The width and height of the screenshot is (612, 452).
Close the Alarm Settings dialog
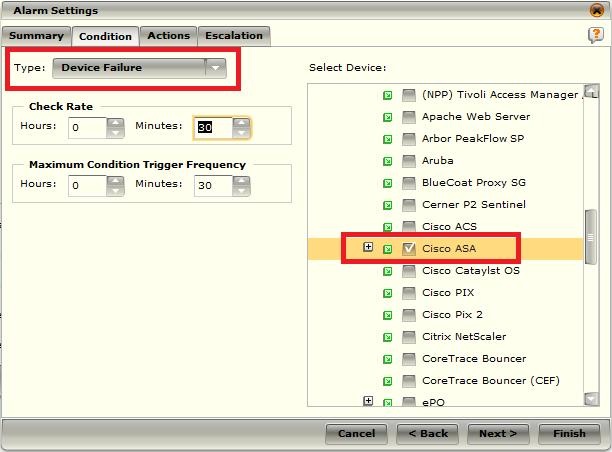(x=596, y=10)
